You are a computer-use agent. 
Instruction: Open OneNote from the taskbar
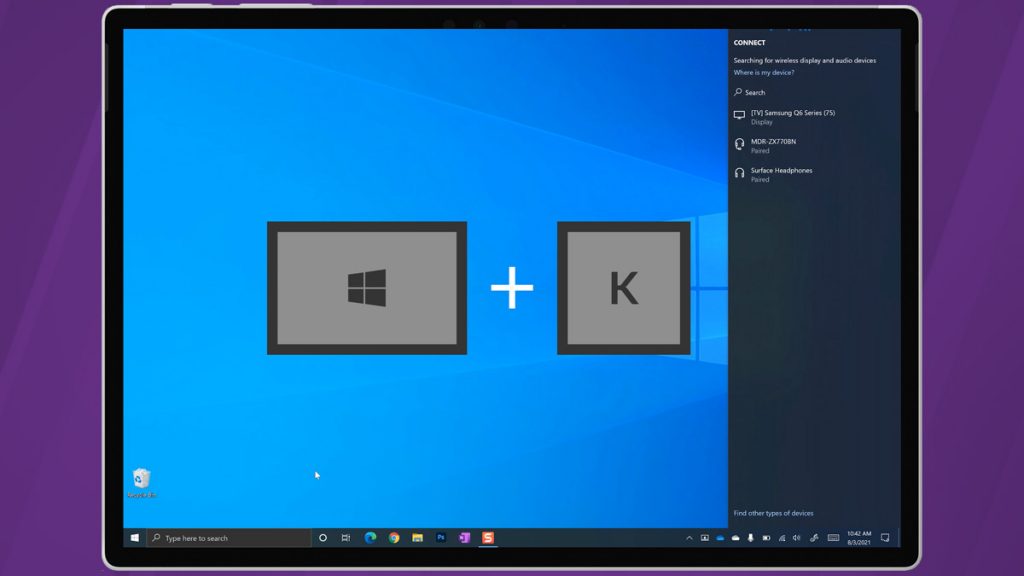(464, 538)
